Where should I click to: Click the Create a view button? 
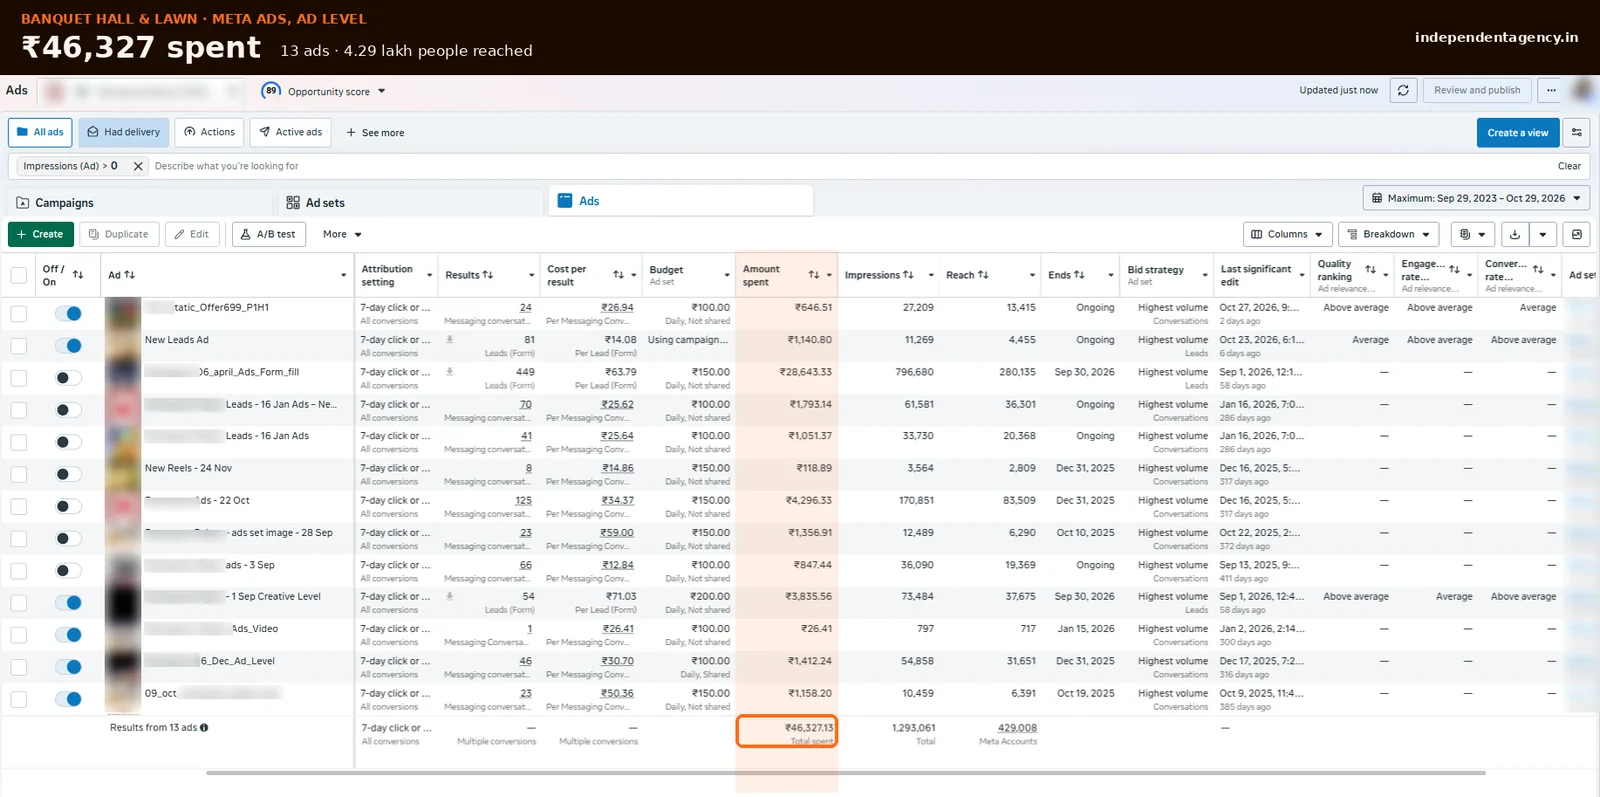click(1517, 132)
